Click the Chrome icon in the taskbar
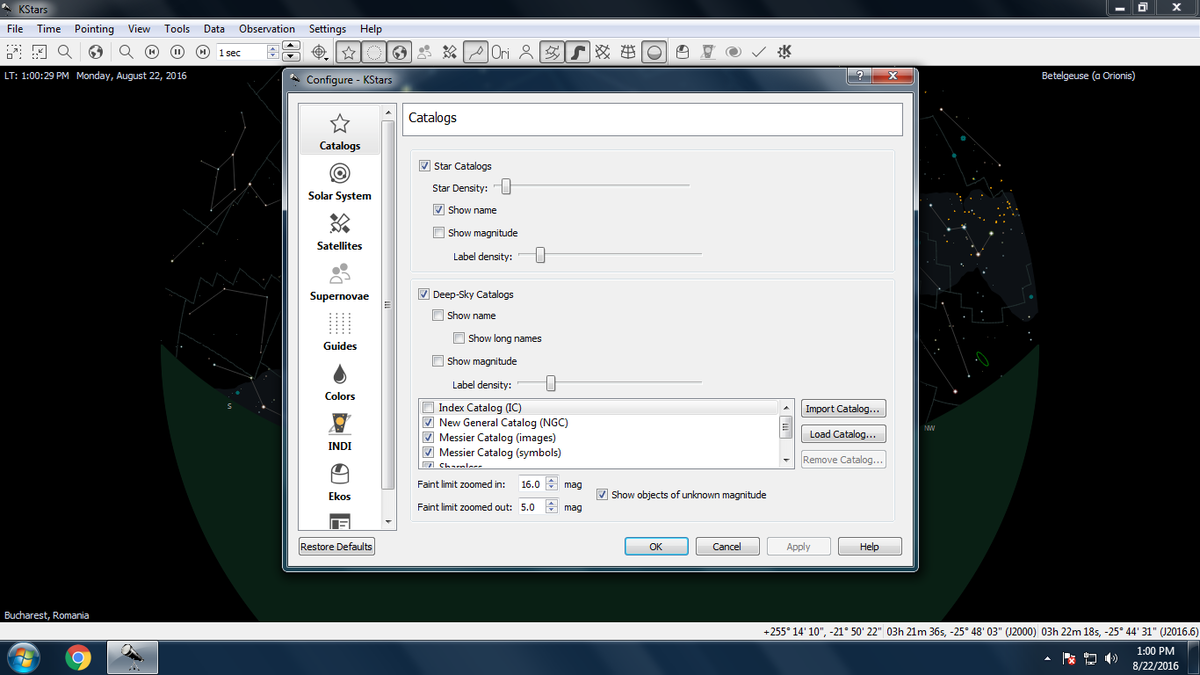The image size is (1200, 675). point(78,657)
